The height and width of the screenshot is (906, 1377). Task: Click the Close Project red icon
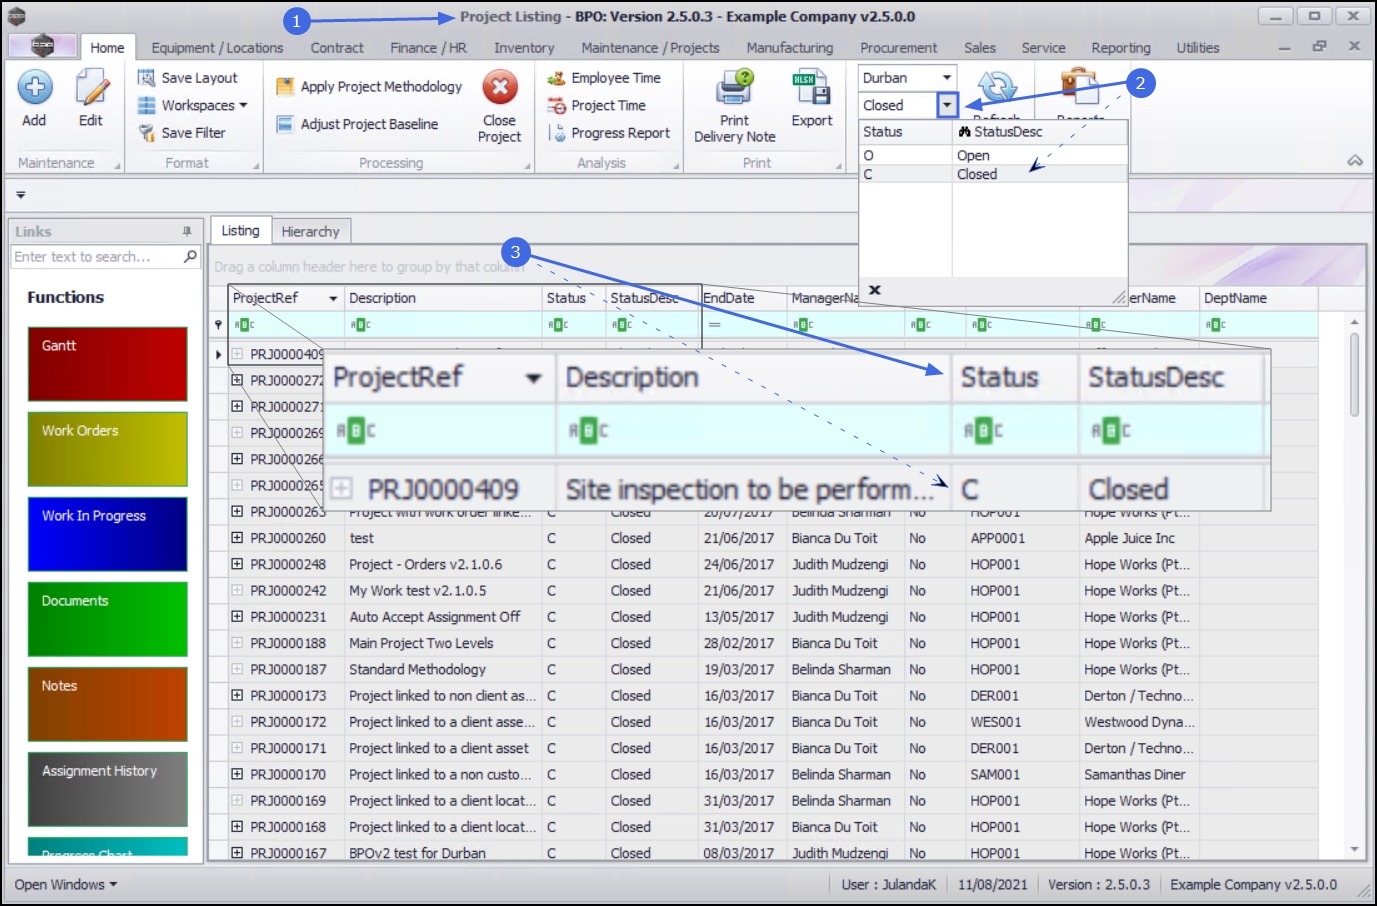499,88
